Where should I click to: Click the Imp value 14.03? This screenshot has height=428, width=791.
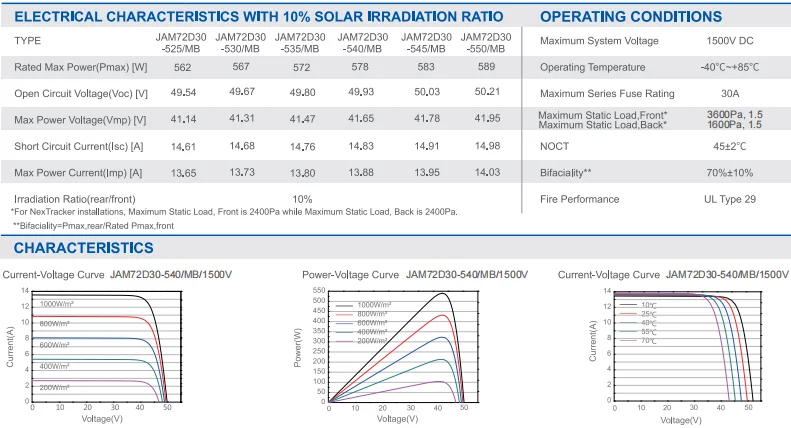click(487, 172)
